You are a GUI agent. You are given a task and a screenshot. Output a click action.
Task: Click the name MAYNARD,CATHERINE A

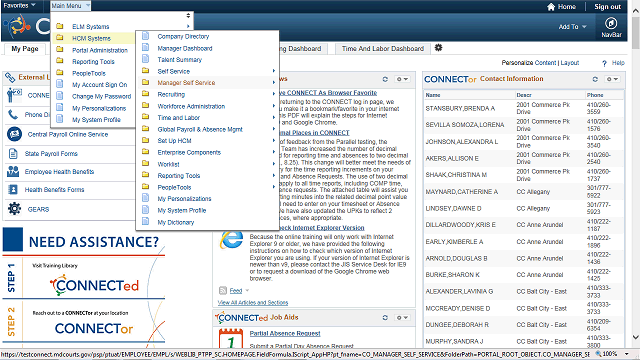point(462,191)
